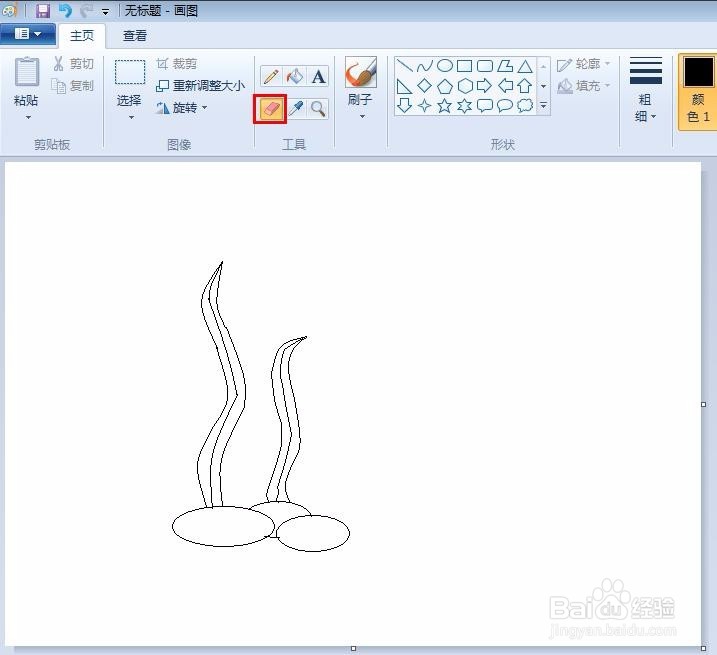Choose the straight Line shape

(x=404, y=65)
